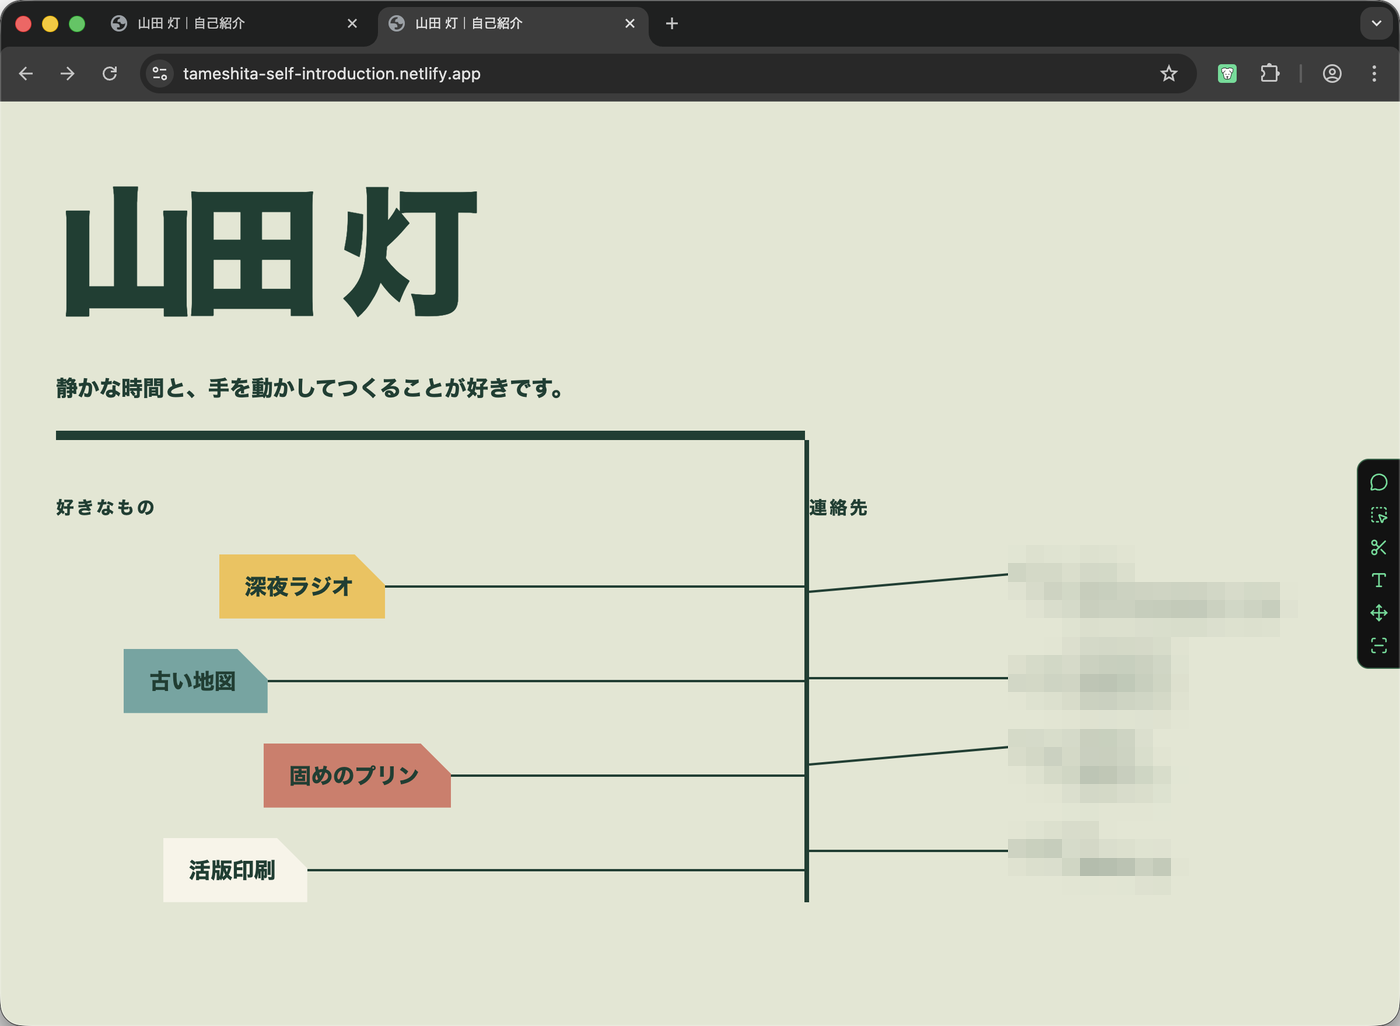
Task: Select the text T tool
Action: (x=1378, y=580)
